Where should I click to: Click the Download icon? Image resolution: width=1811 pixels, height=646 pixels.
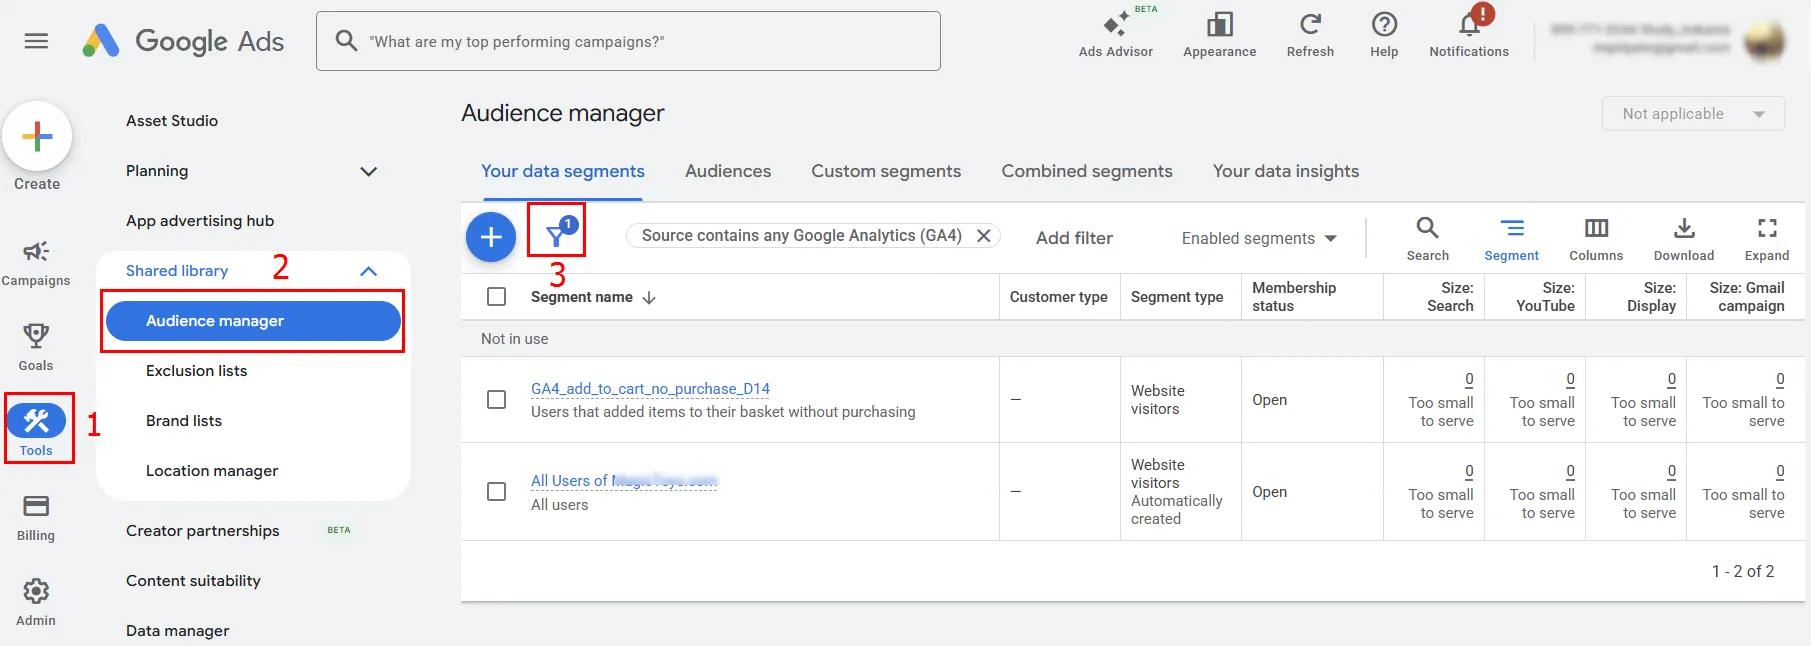pos(1683,229)
